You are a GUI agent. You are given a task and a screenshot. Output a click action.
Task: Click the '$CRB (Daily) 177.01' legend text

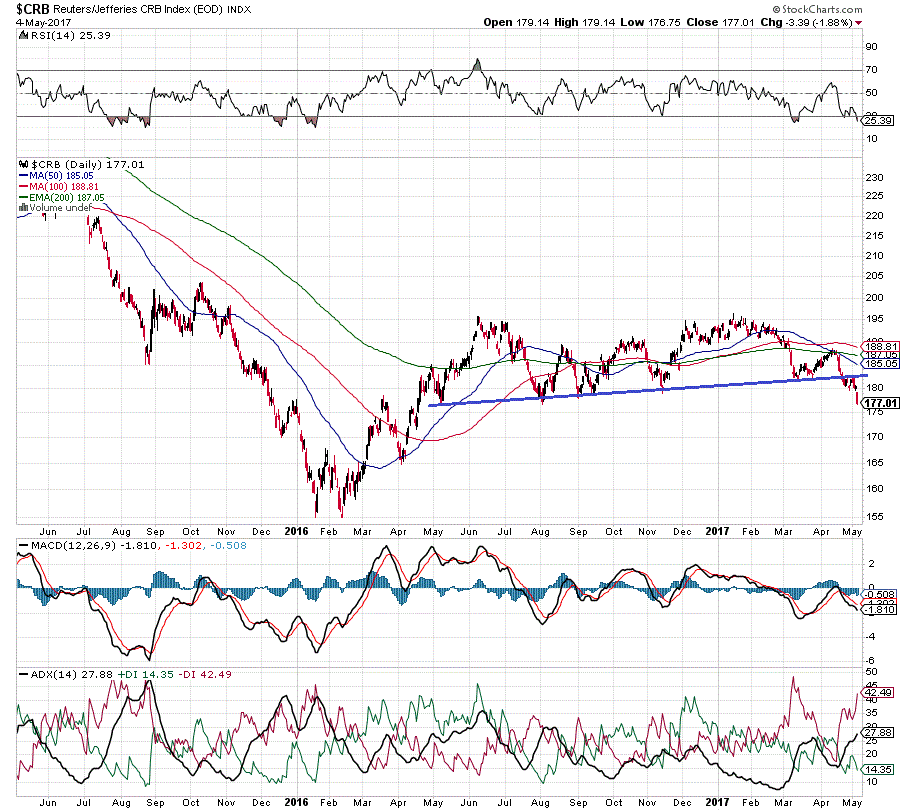[87, 164]
